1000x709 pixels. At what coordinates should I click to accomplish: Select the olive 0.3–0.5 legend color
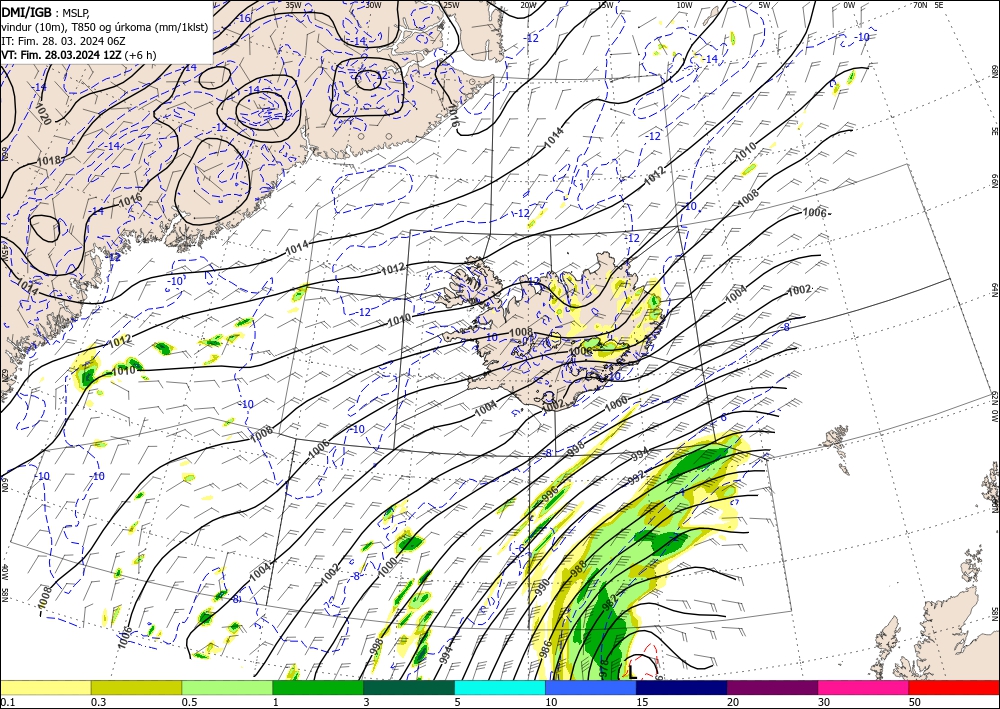coord(136,687)
